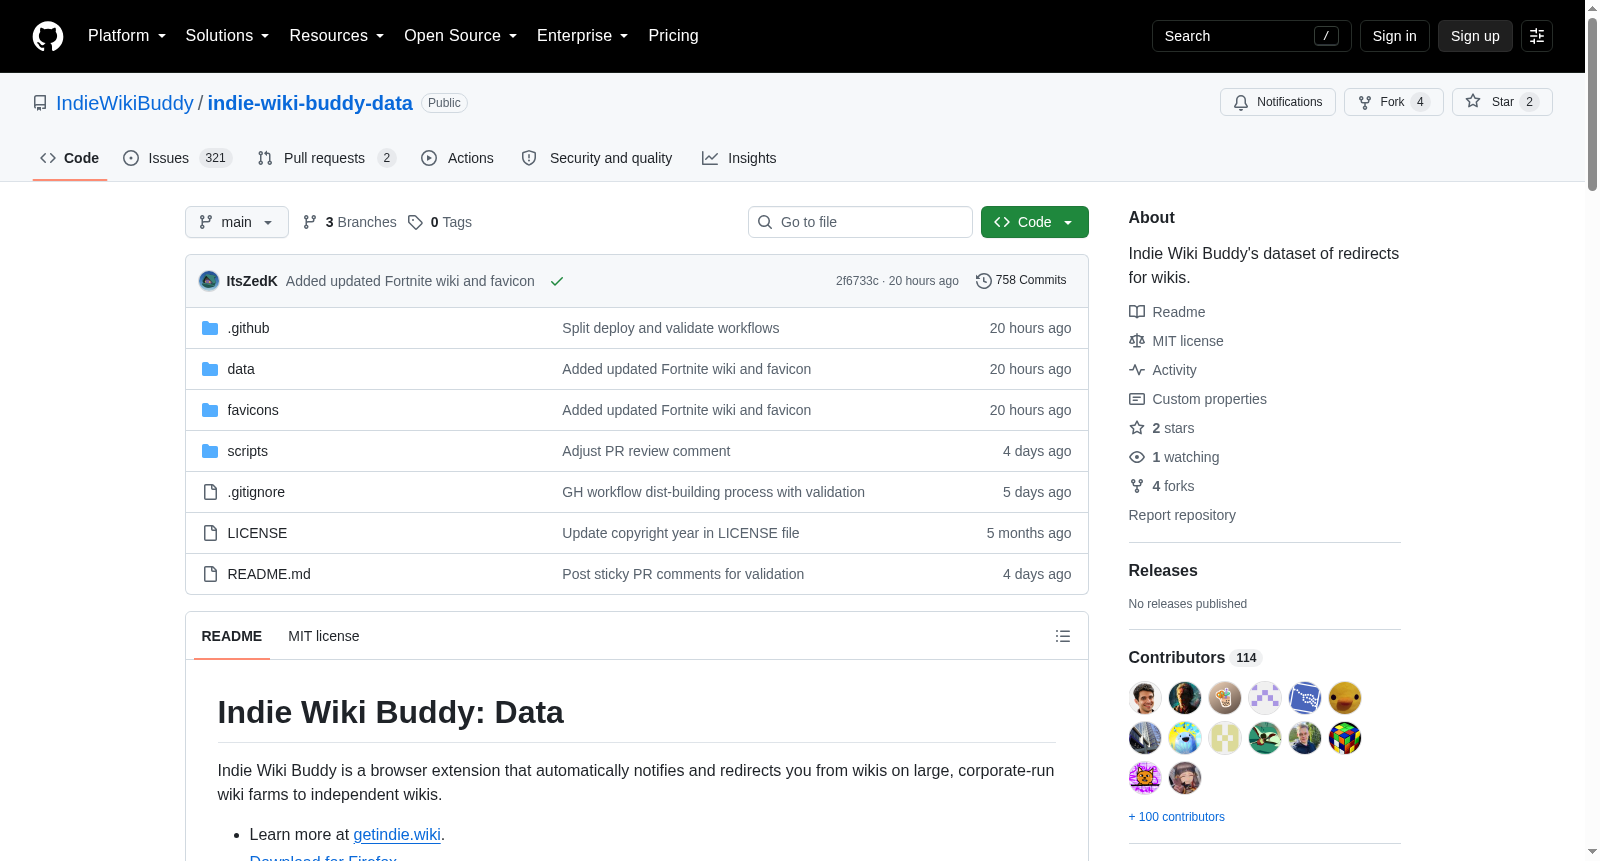The width and height of the screenshot is (1600, 861).
Task: Click the Notifications bell button
Action: click(x=1278, y=102)
